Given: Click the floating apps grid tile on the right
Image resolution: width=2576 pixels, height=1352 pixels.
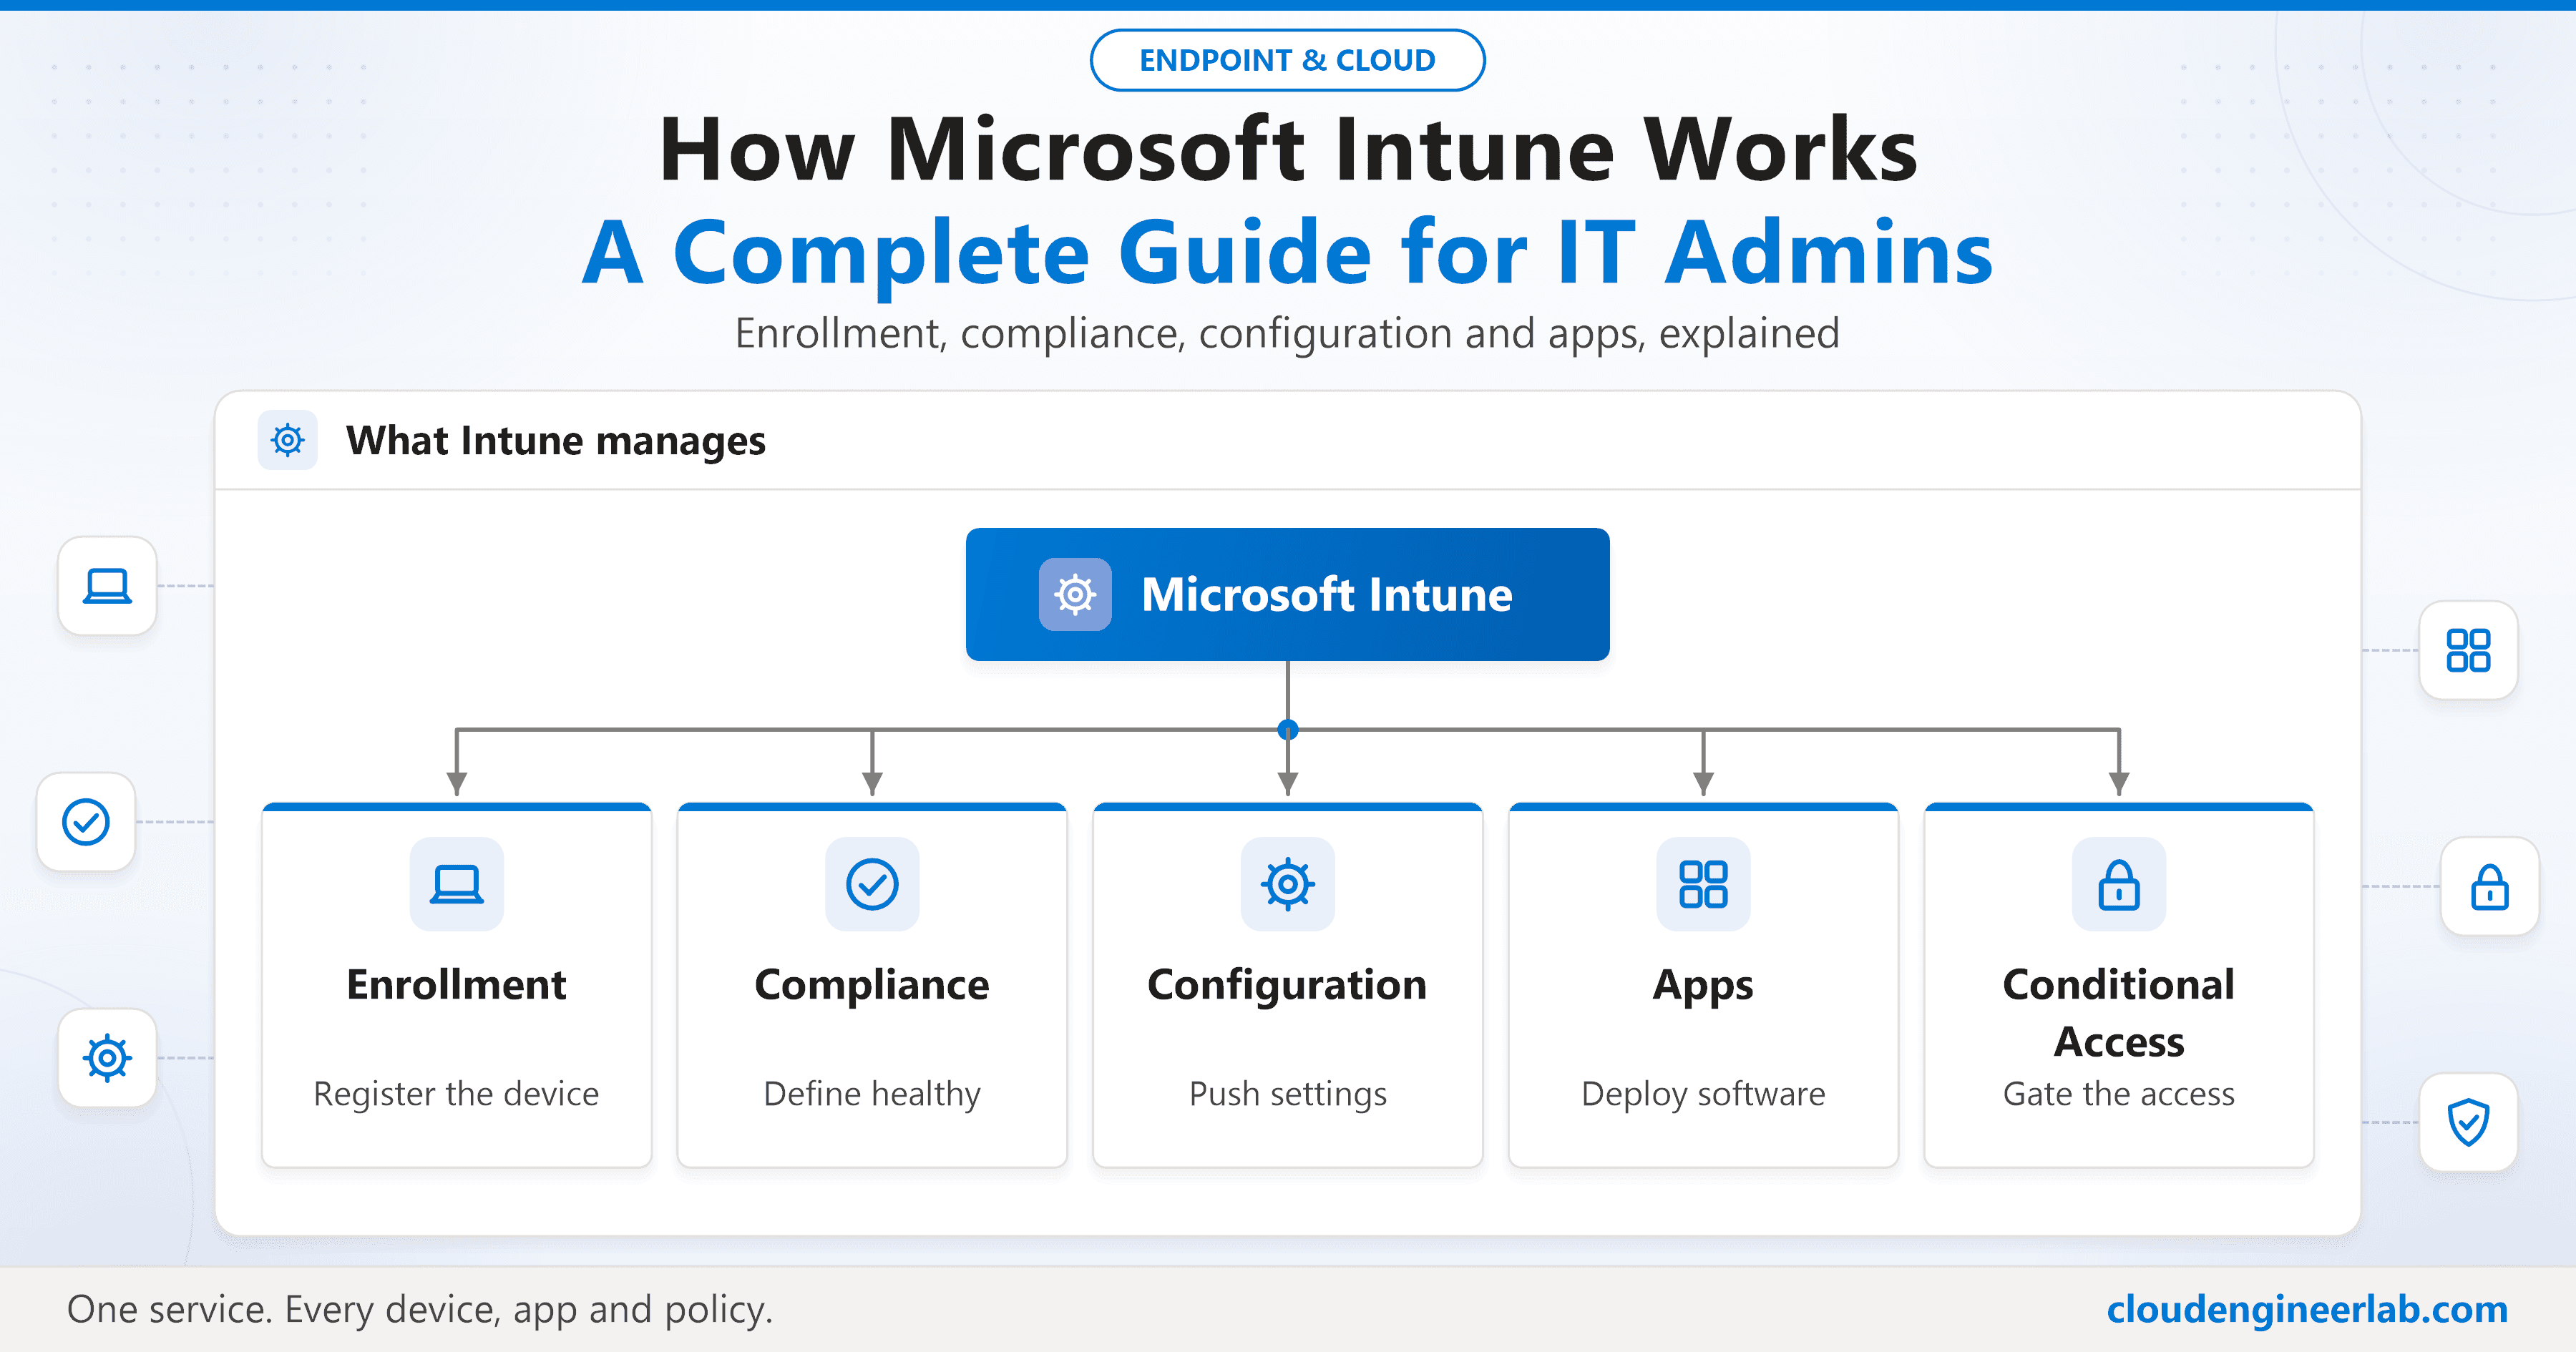Looking at the screenshot, I should (x=2468, y=650).
